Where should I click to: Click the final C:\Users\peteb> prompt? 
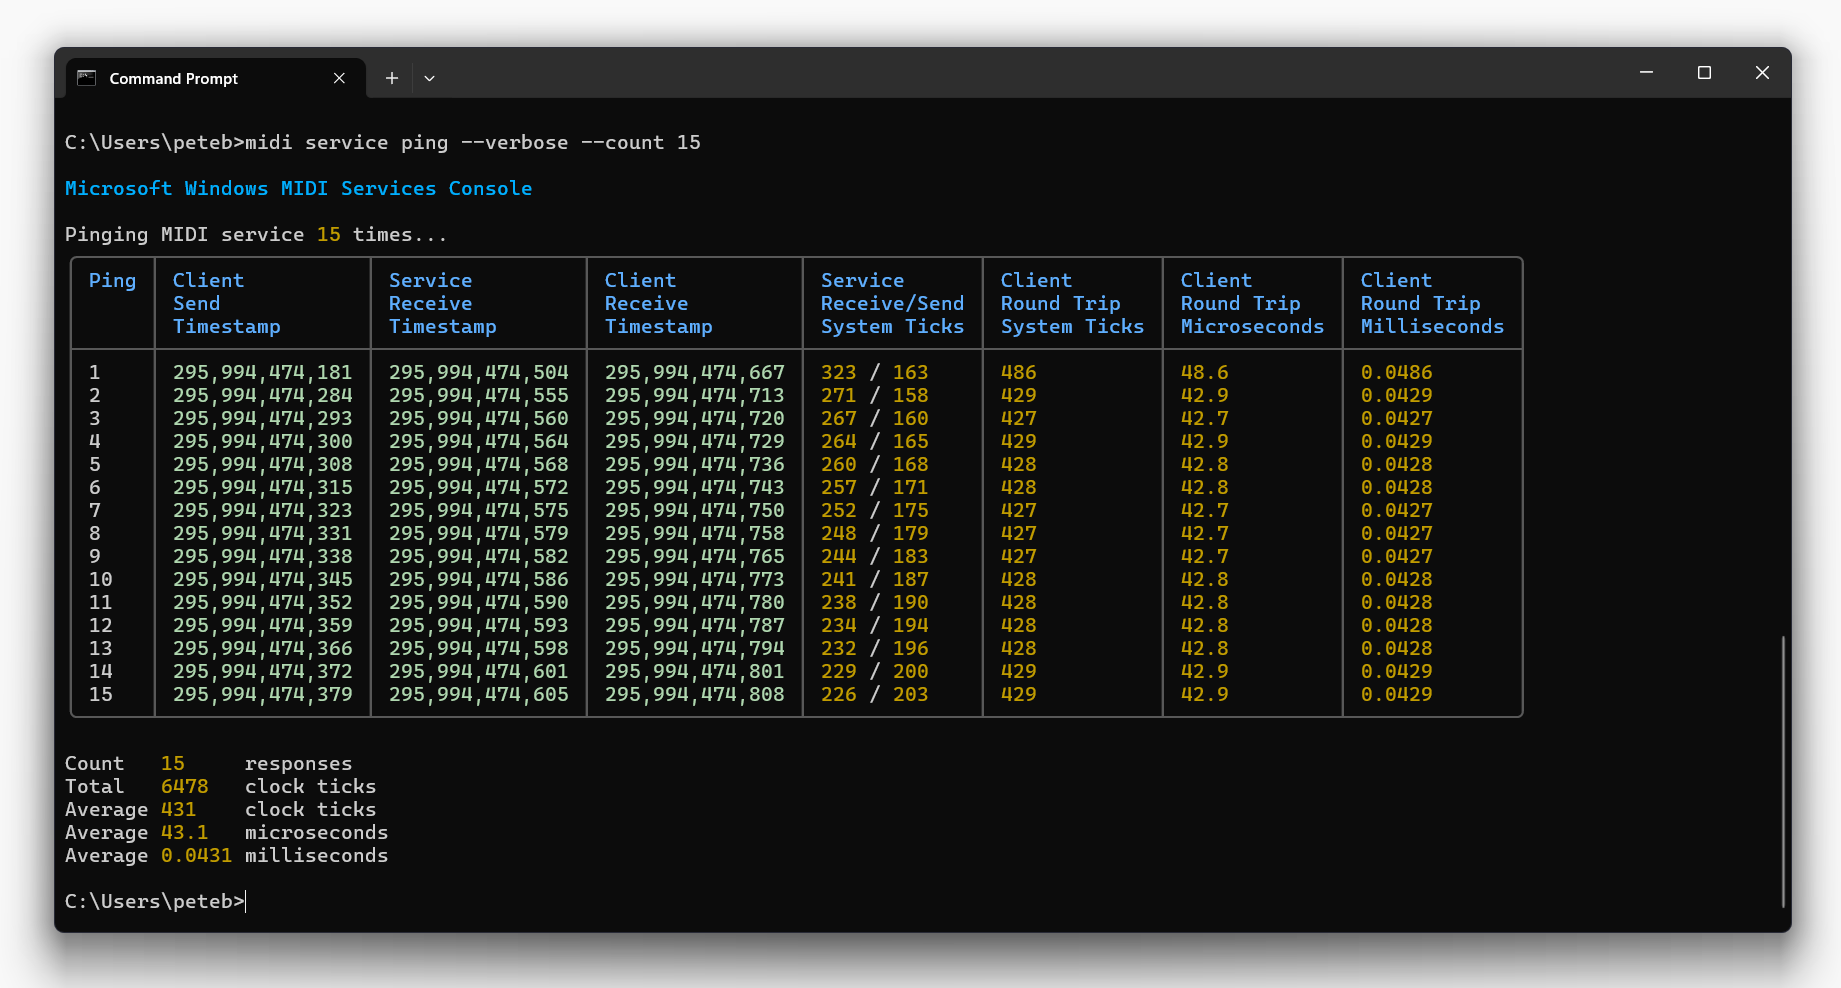[155, 902]
